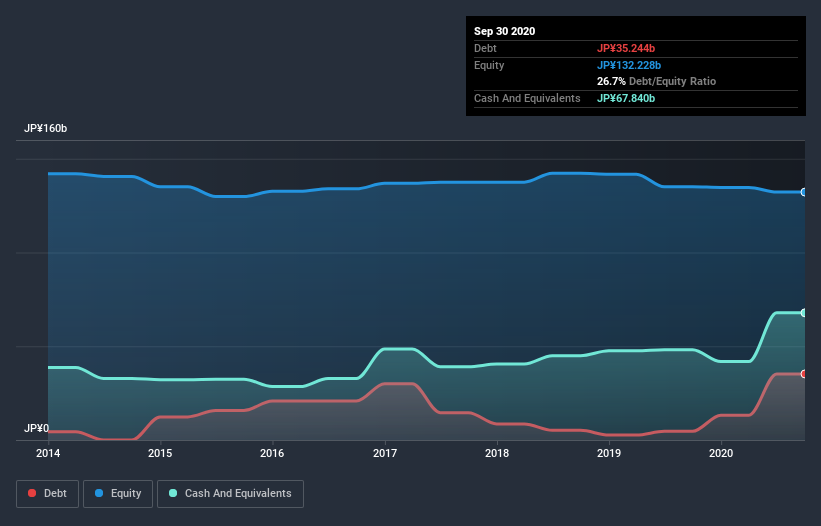Click the Debt label in tooltip
The image size is (821, 526).
[485, 48]
